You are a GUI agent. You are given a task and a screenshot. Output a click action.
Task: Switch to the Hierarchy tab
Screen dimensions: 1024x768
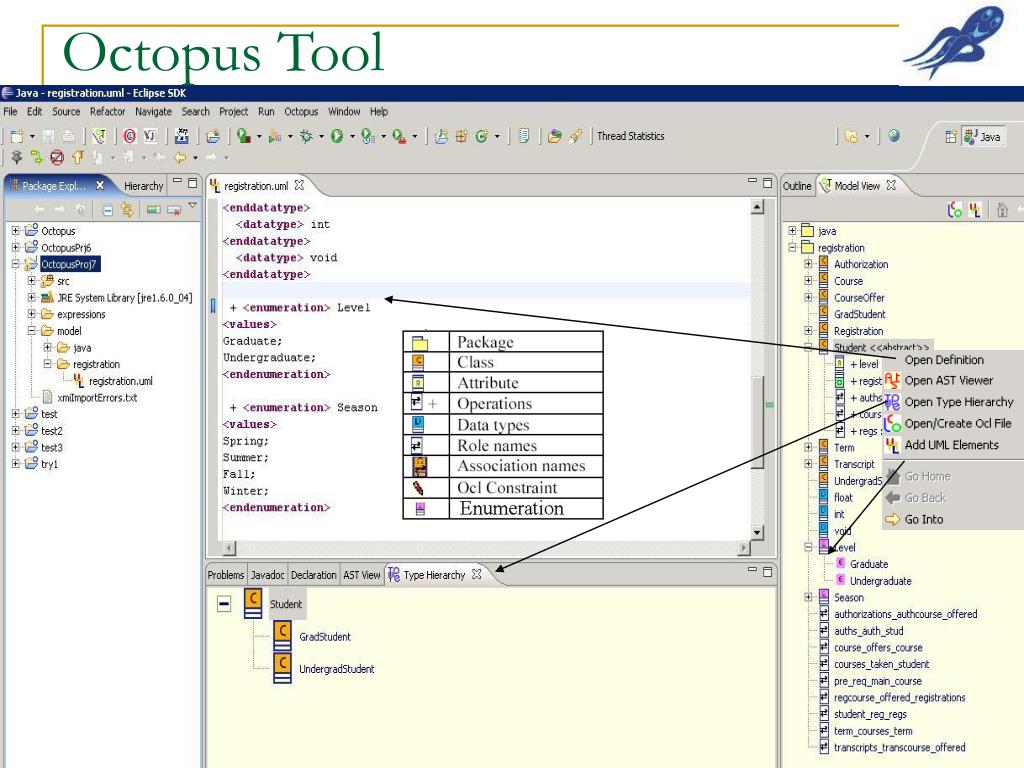coord(144,186)
